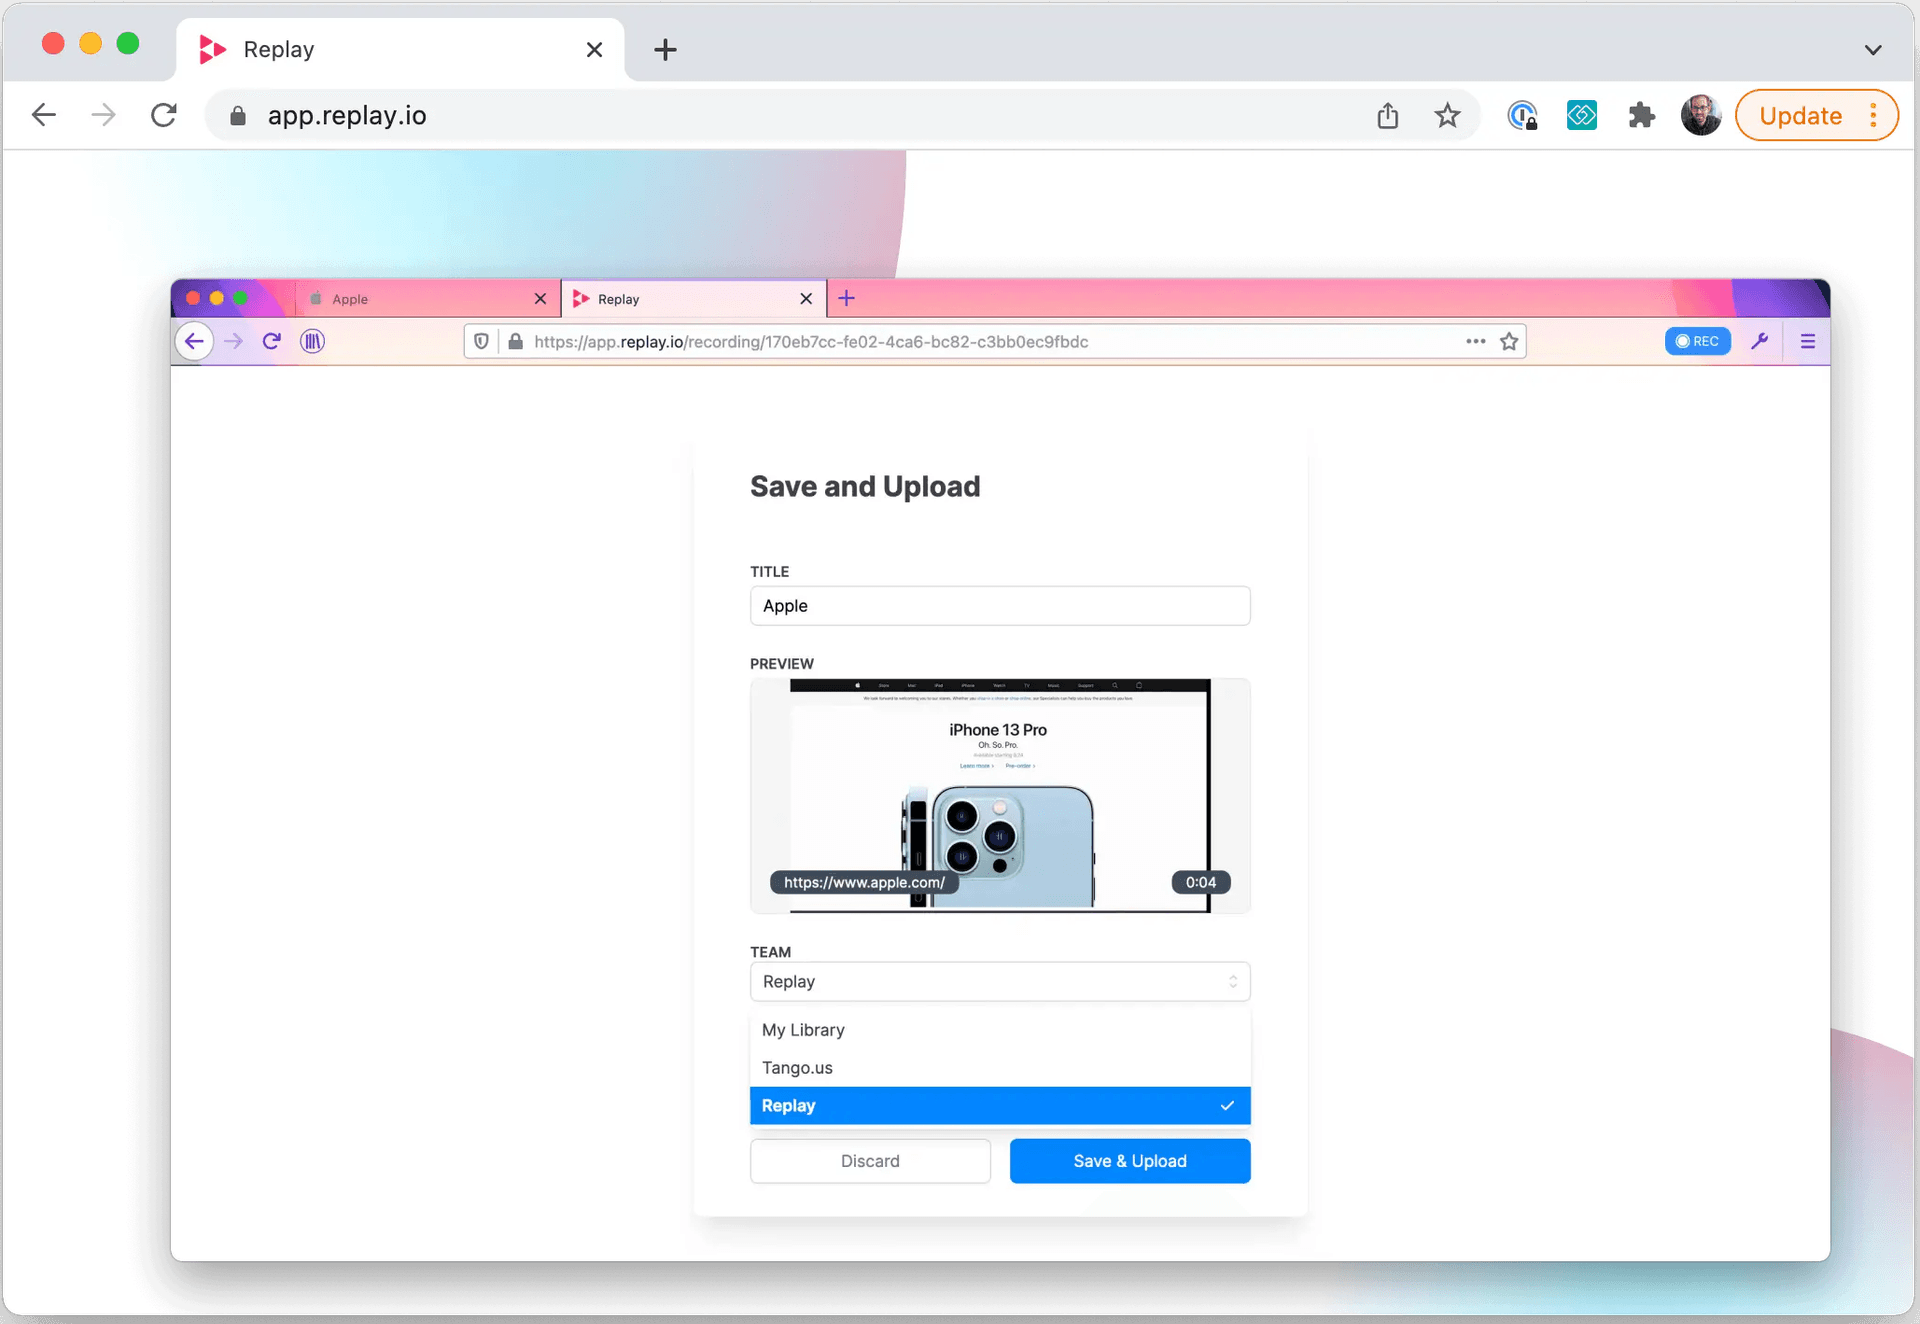Open inner browser hamburger menu
This screenshot has width=1920, height=1324.
[1807, 341]
